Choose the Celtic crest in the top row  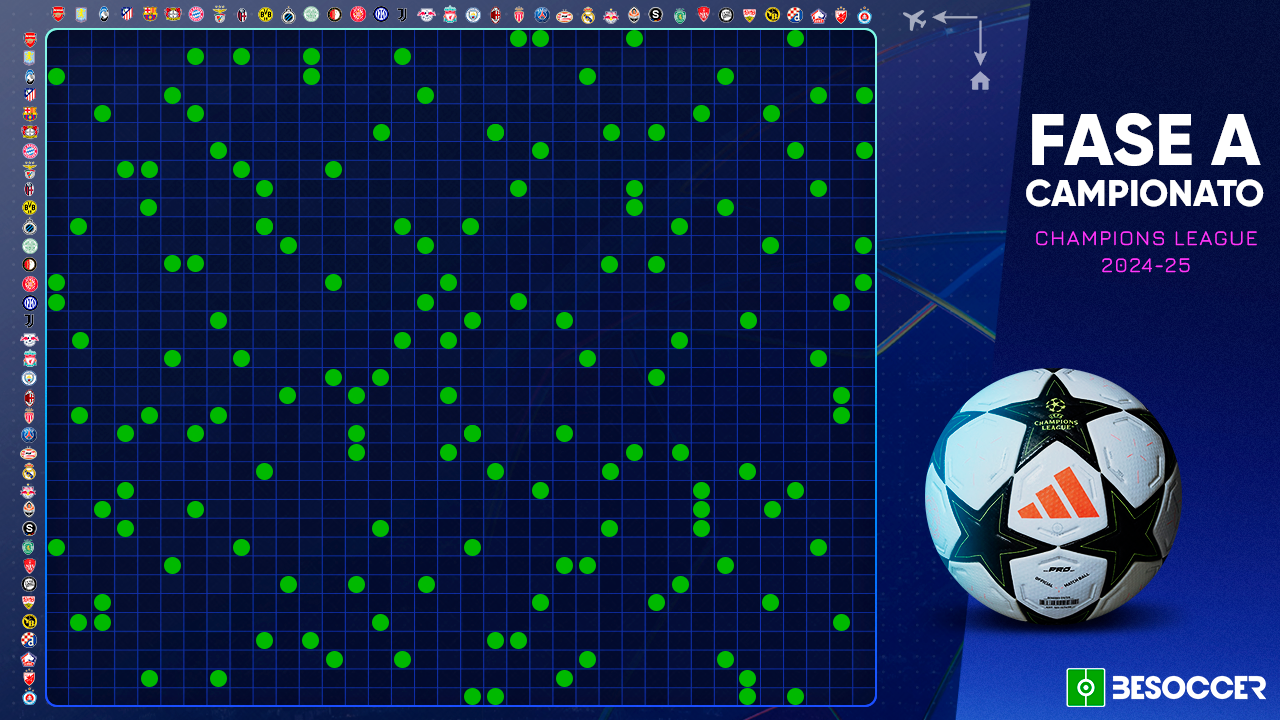pos(311,14)
